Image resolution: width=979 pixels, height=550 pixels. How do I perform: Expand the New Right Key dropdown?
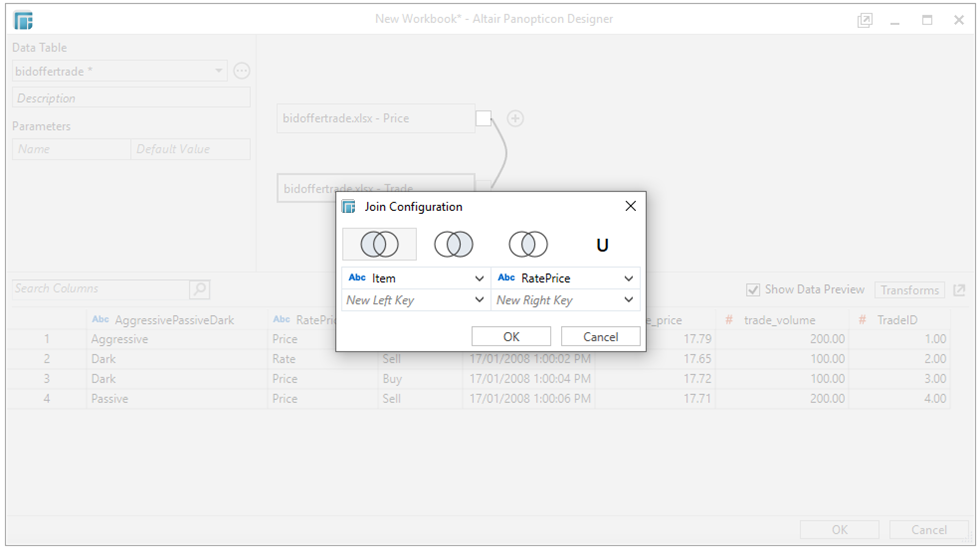click(x=629, y=300)
